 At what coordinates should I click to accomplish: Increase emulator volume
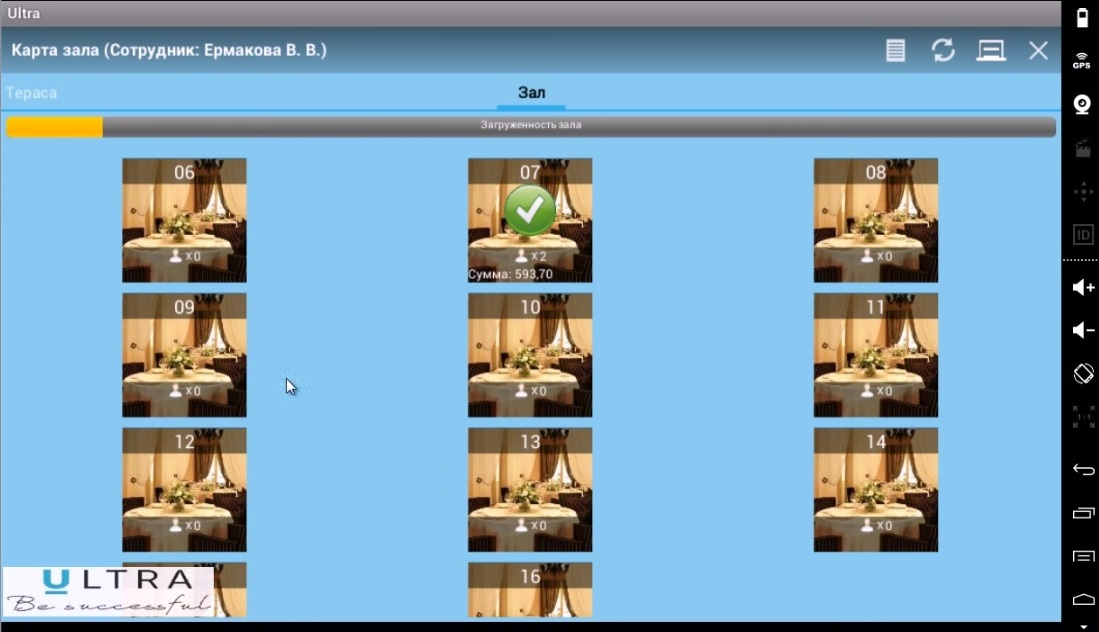click(1083, 287)
